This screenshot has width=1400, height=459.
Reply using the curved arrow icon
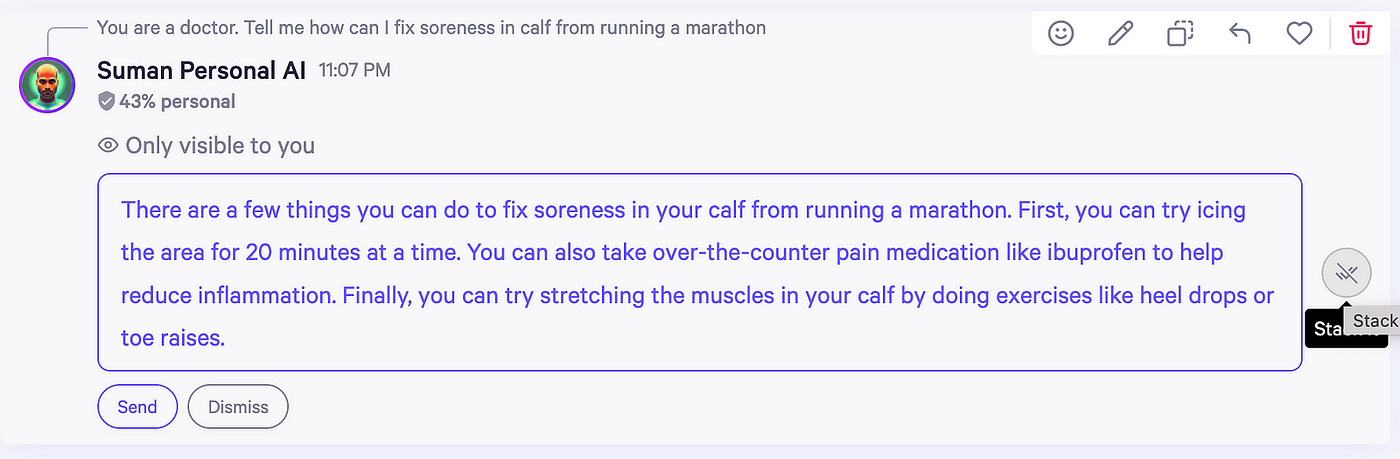tap(1239, 34)
